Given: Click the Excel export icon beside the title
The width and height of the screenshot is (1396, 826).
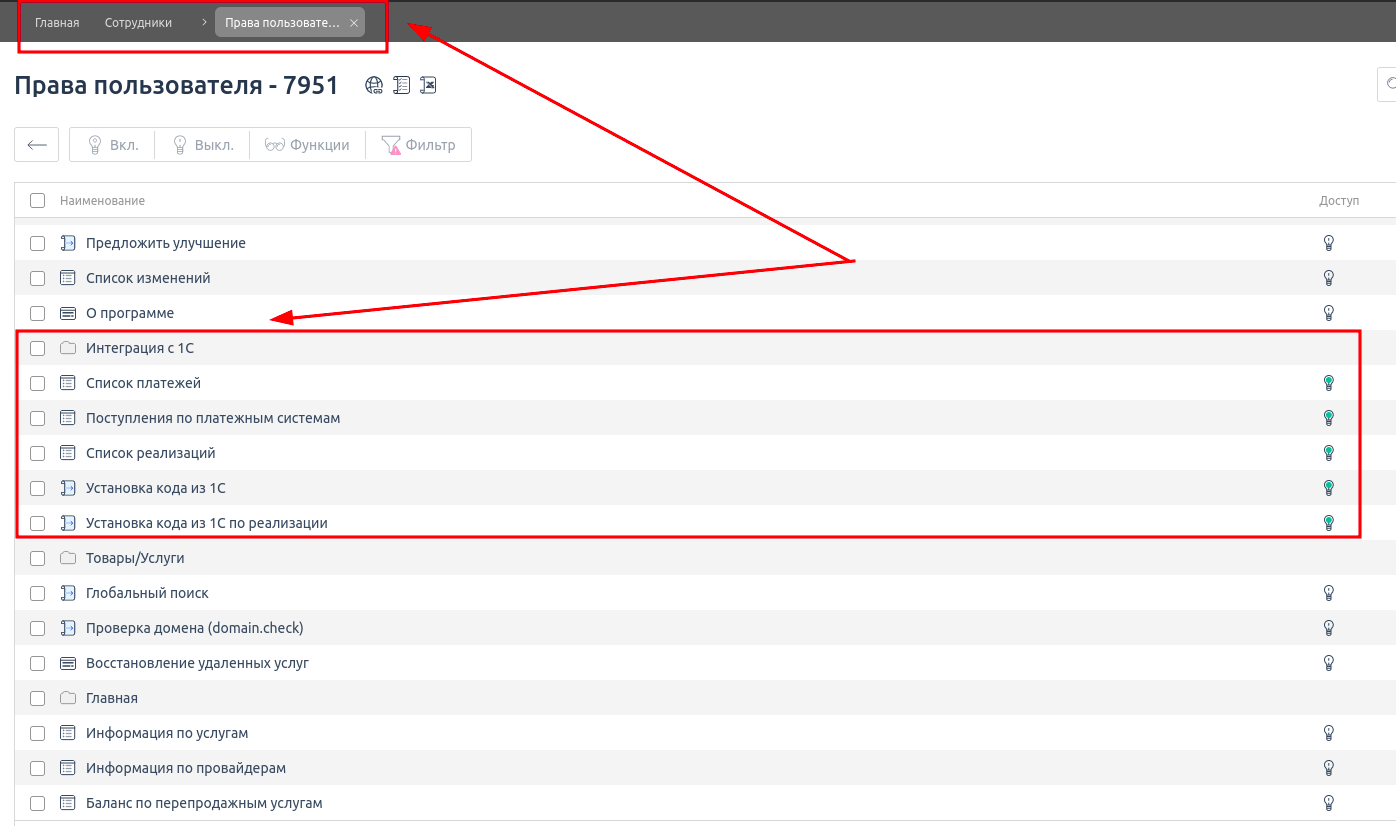Looking at the screenshot, I should point(428,86).
